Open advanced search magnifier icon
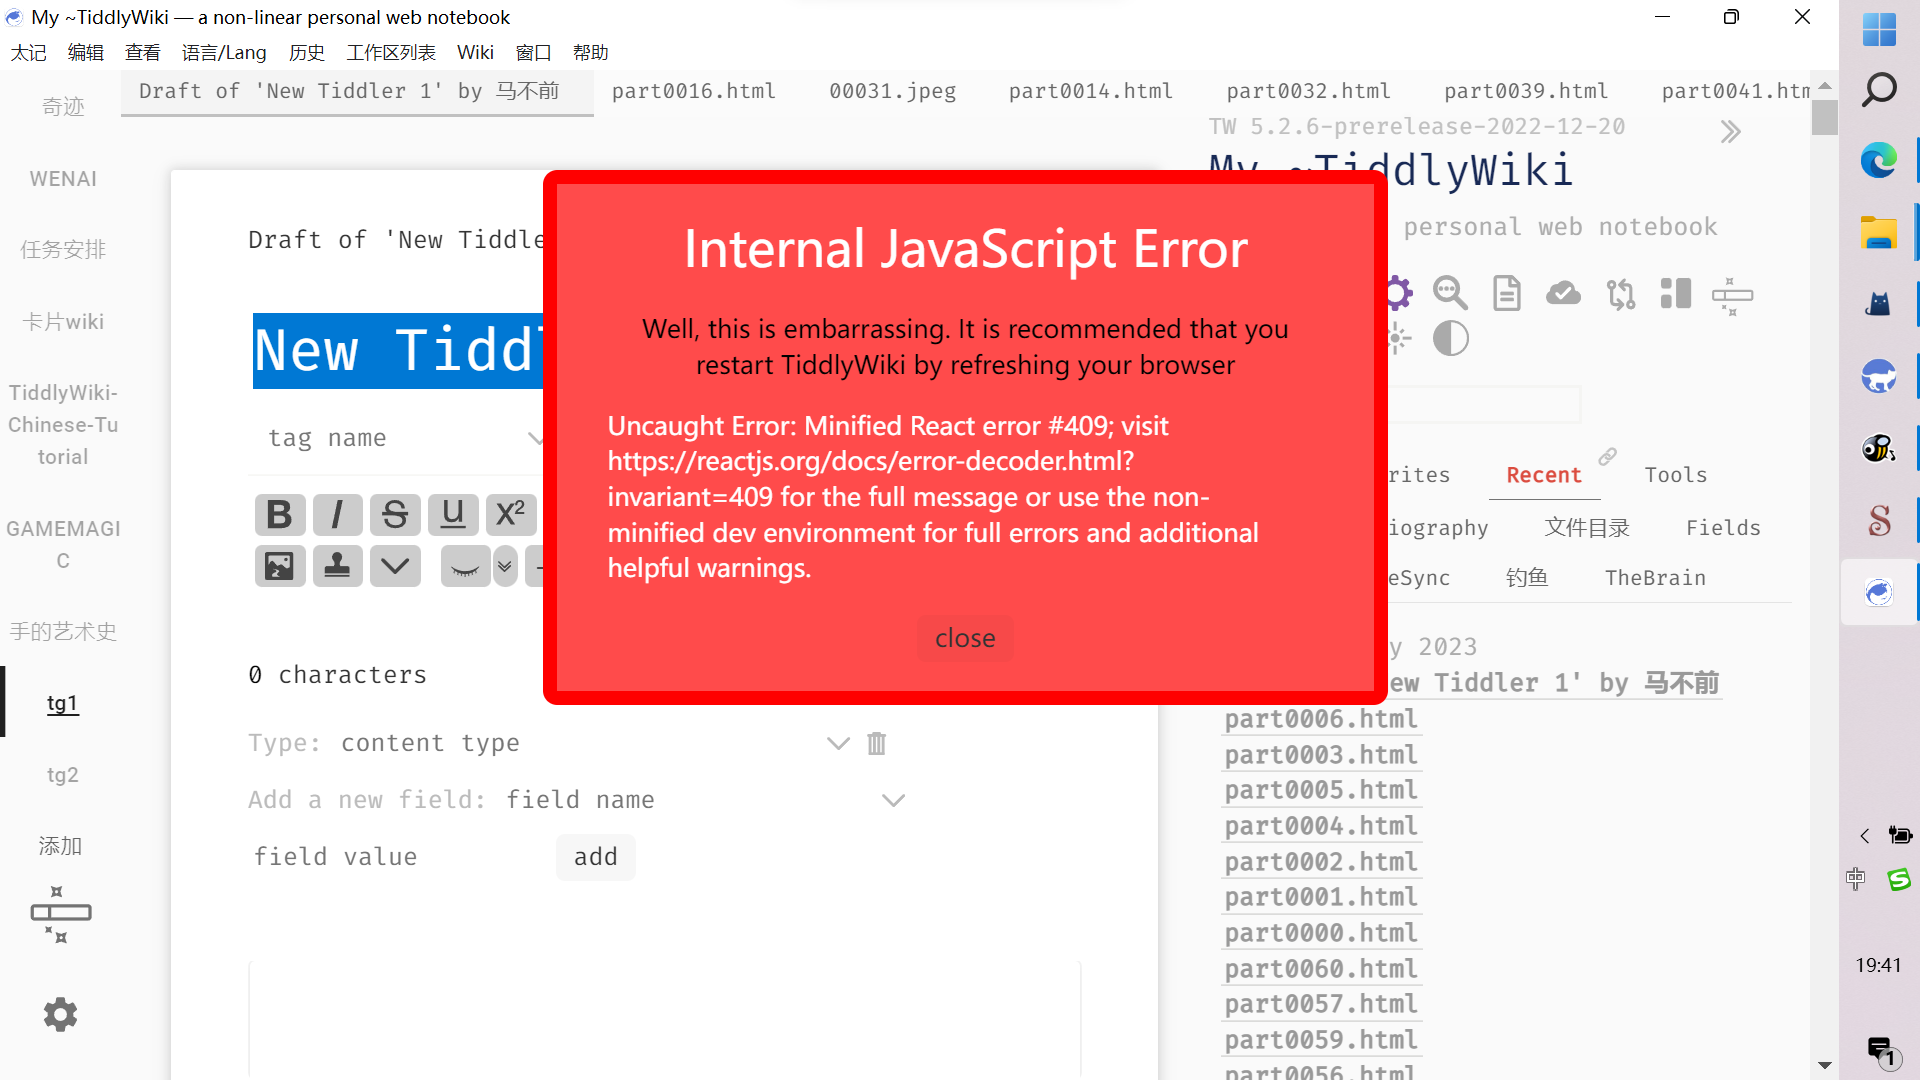The image size is (1920, 1080). point(1450,293)
